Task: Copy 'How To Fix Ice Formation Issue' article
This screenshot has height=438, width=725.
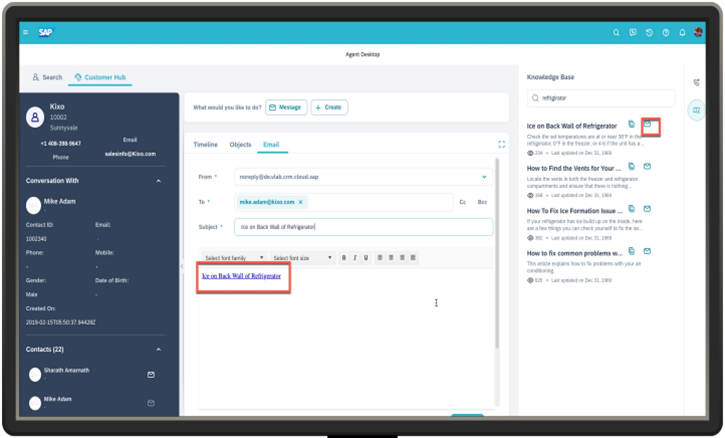Action: pos(631,209)
